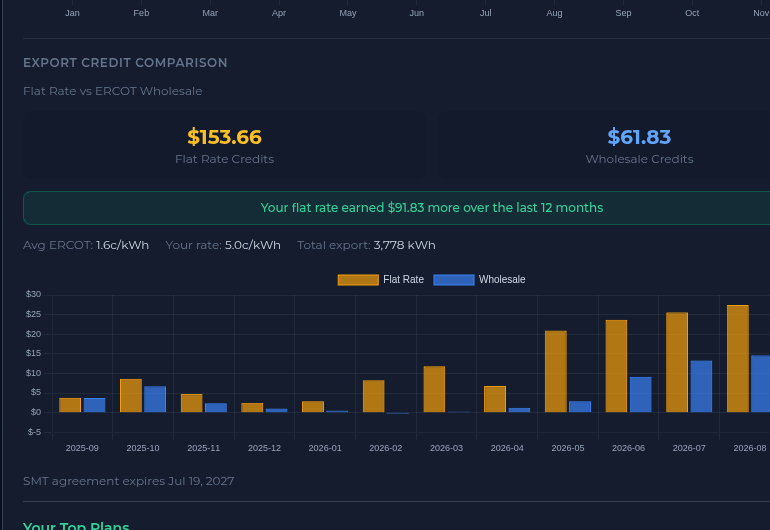Click the 'Total export: 3,778 kWh' value
This screenshot has width=770, height=530.
[x=366, y=245]
